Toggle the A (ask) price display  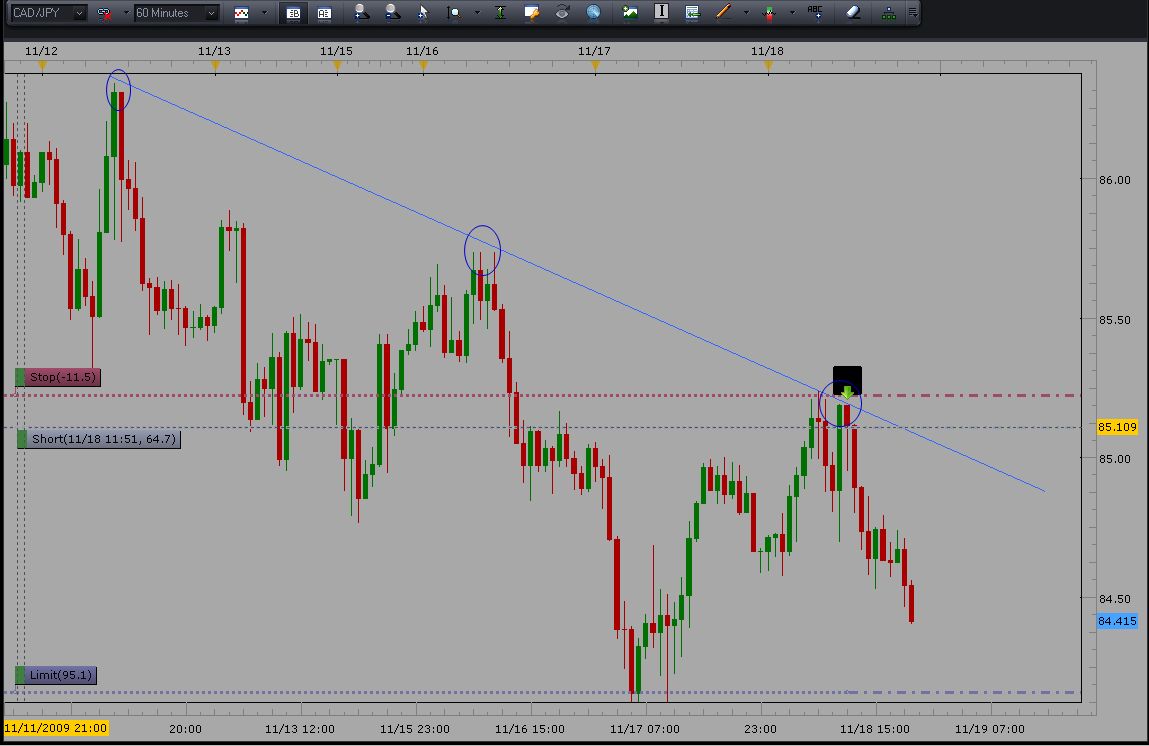click(323, 13)
